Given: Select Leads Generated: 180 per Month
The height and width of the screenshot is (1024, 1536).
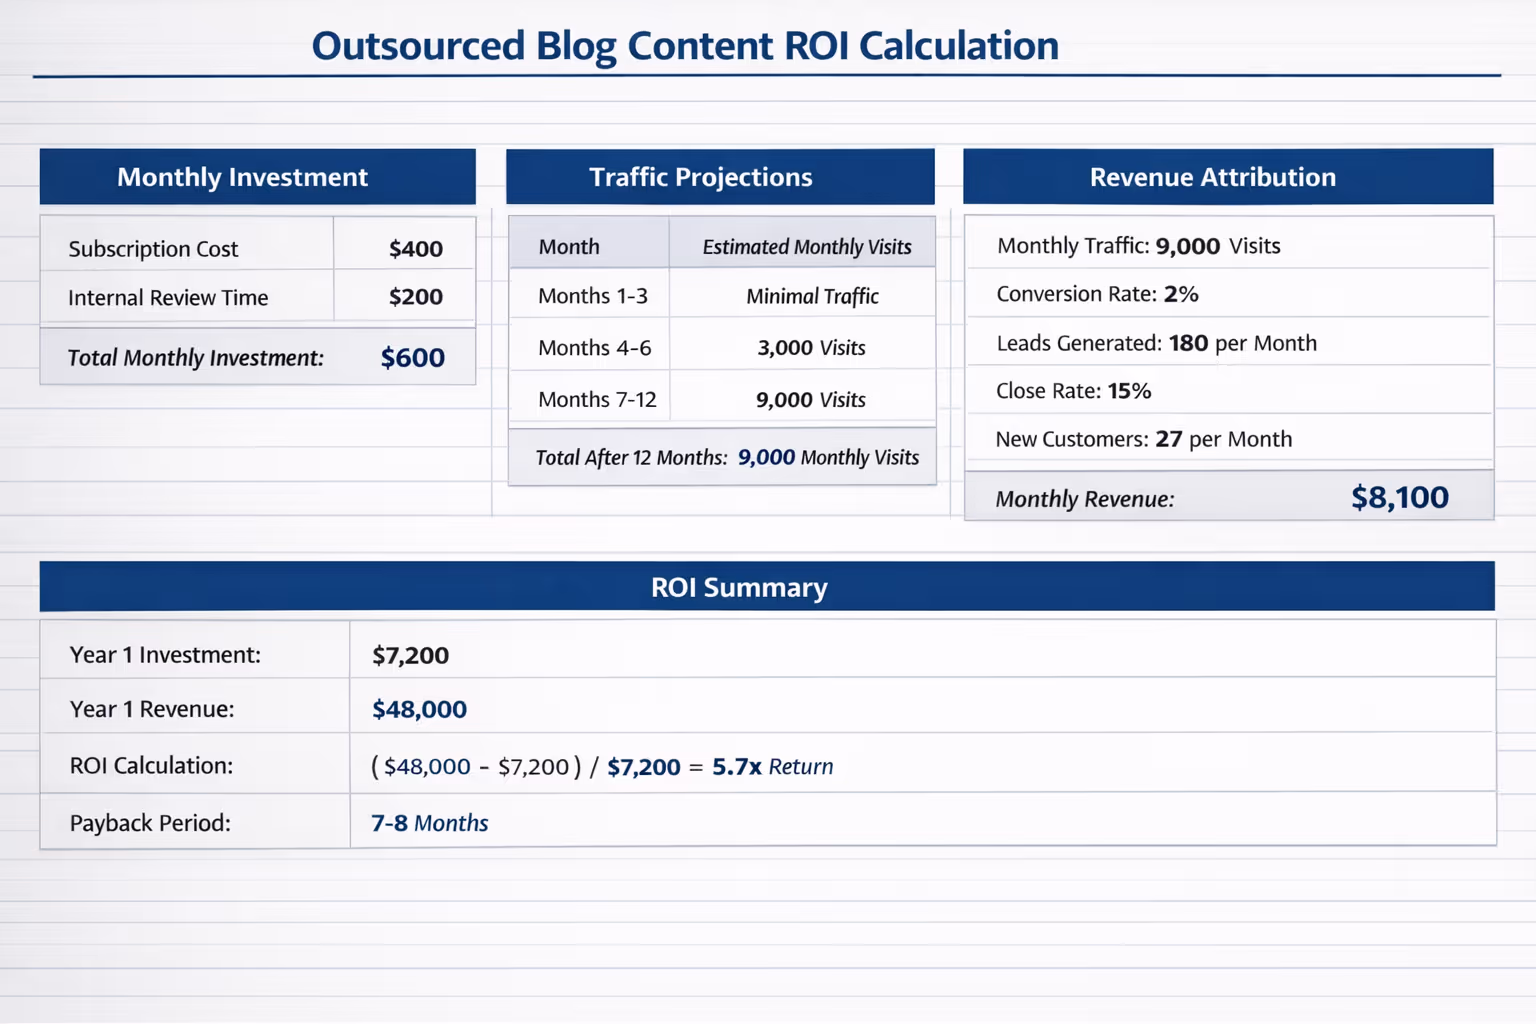Looking at the screenshot, I should (1156, 343).
